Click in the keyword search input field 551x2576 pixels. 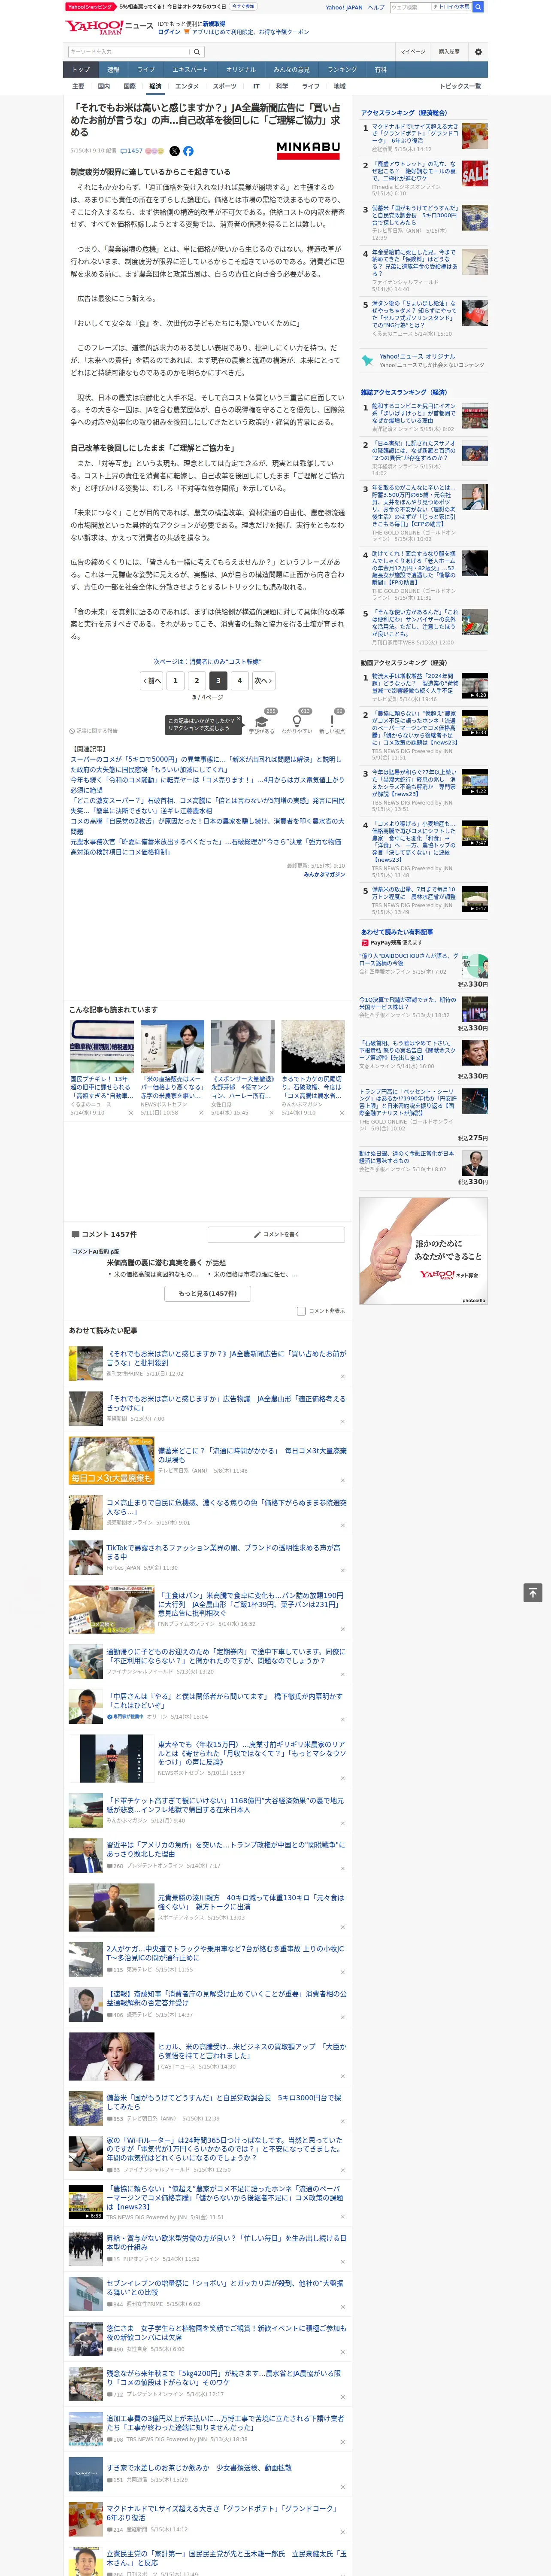point(129,52)
